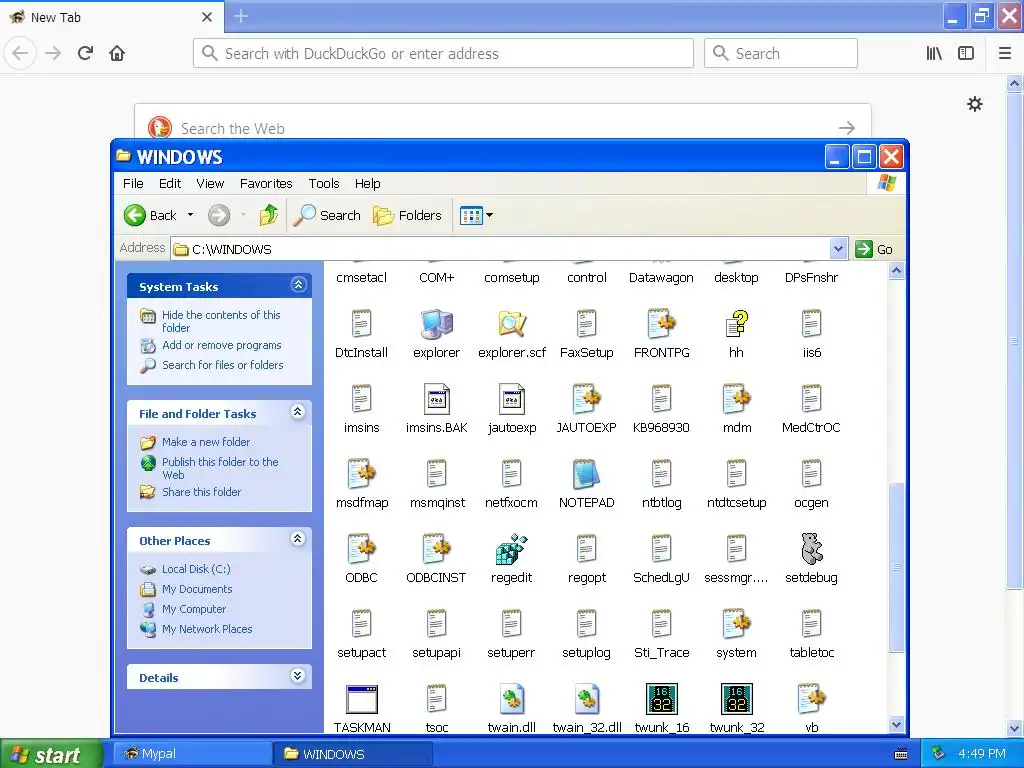1024x768 pixels.
Task: Open Mypal hamburger menu
Action: [x=1004, y=53]
